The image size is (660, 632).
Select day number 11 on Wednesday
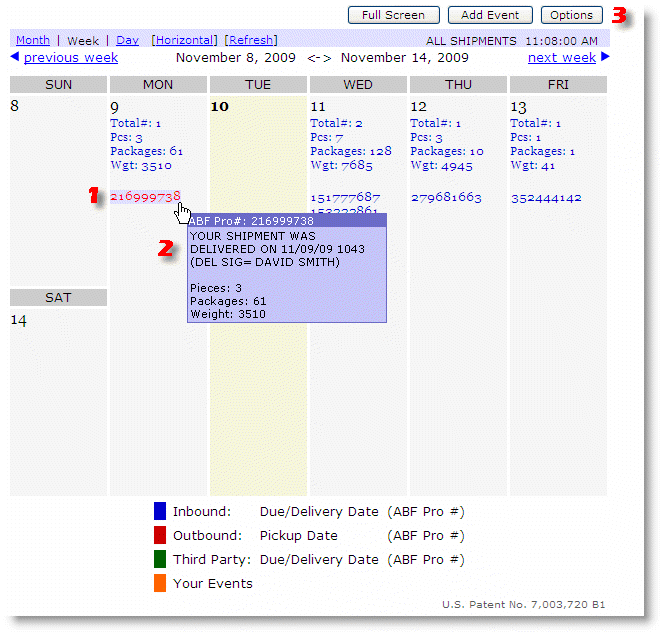point(318,107)
